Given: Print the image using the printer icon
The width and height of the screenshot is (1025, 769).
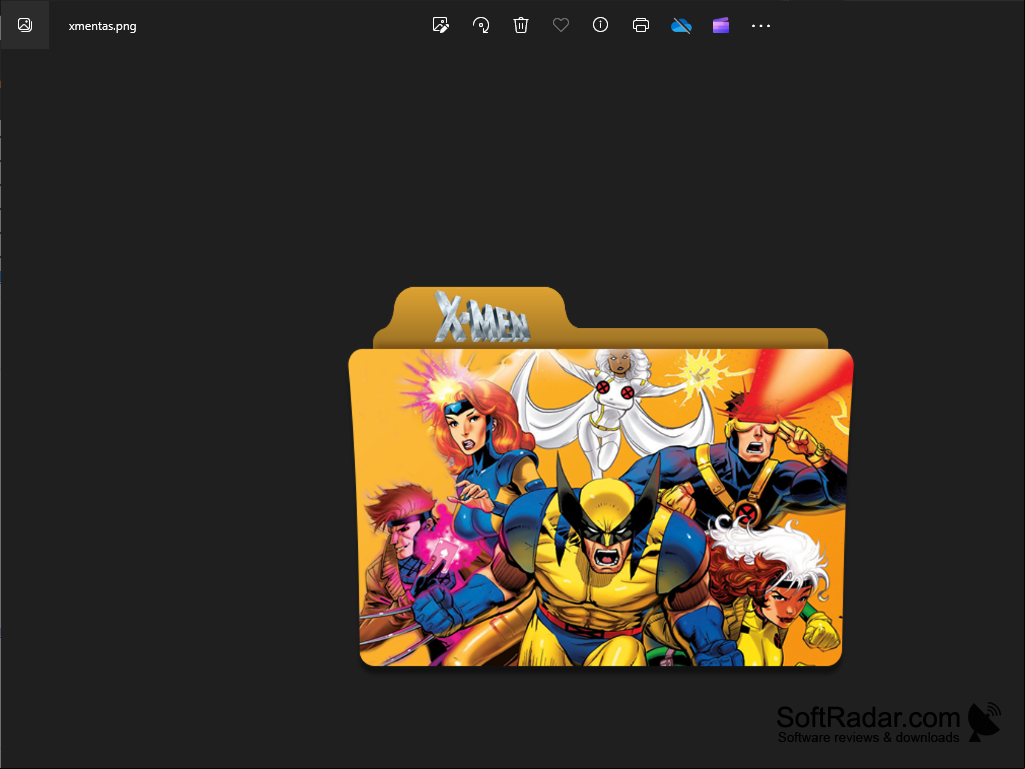Looking at the screenshot, I should pos(641,26).
